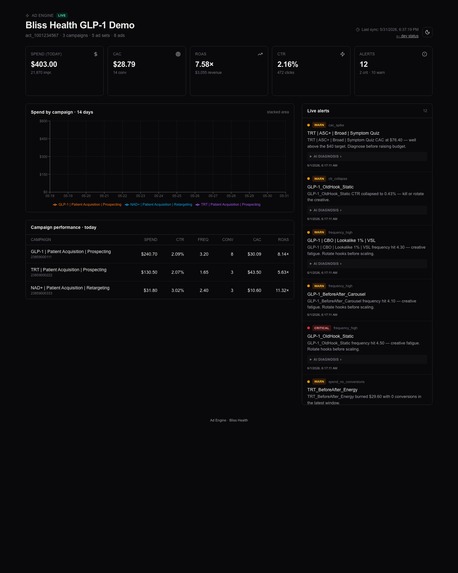This screenshot has width=458, height=573.
Task: Click the $31.80 spend cell
Action: (150, 291)
